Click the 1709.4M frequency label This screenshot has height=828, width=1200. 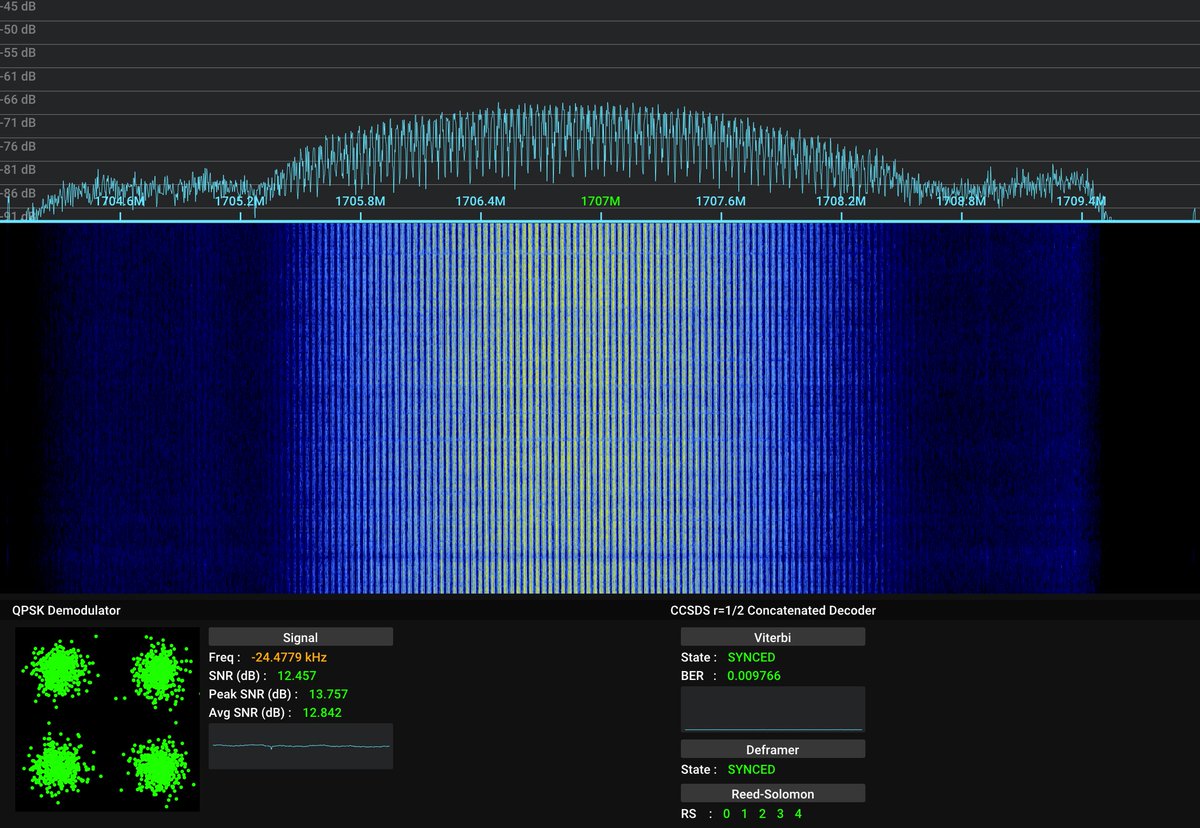[x=1081, y=201]
